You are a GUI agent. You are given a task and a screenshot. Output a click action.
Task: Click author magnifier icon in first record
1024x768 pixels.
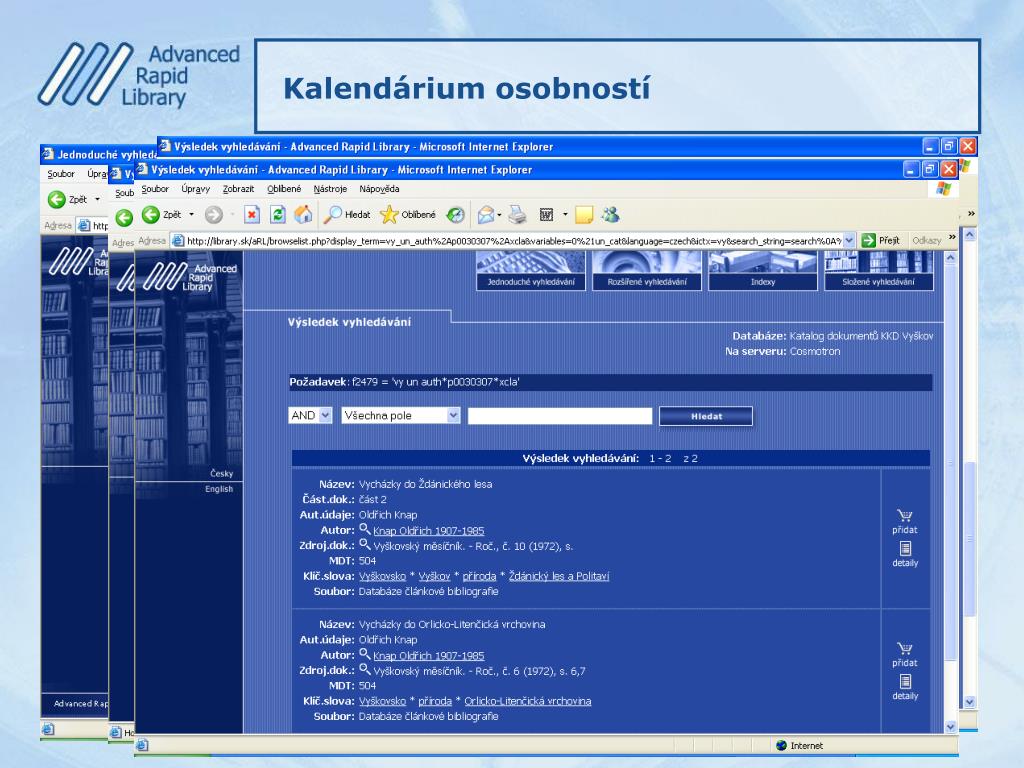pos(365,530)
